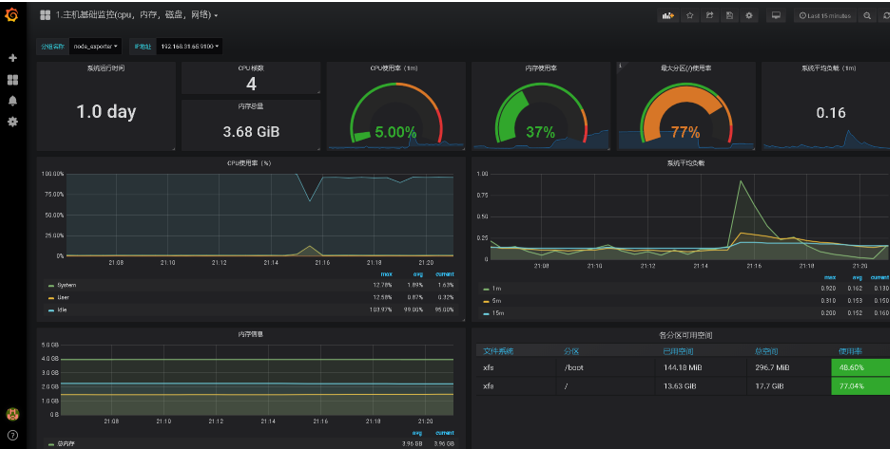This screenshot has width=890, height=459.
Task: Open the 内存信息 graph panel title
Action: coord(250,335)
